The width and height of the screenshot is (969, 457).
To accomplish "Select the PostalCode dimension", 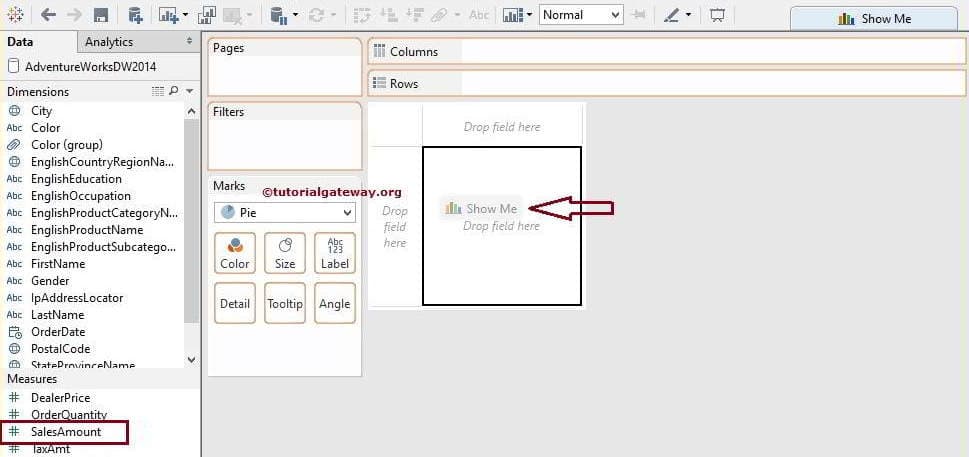I will [61, 349].
